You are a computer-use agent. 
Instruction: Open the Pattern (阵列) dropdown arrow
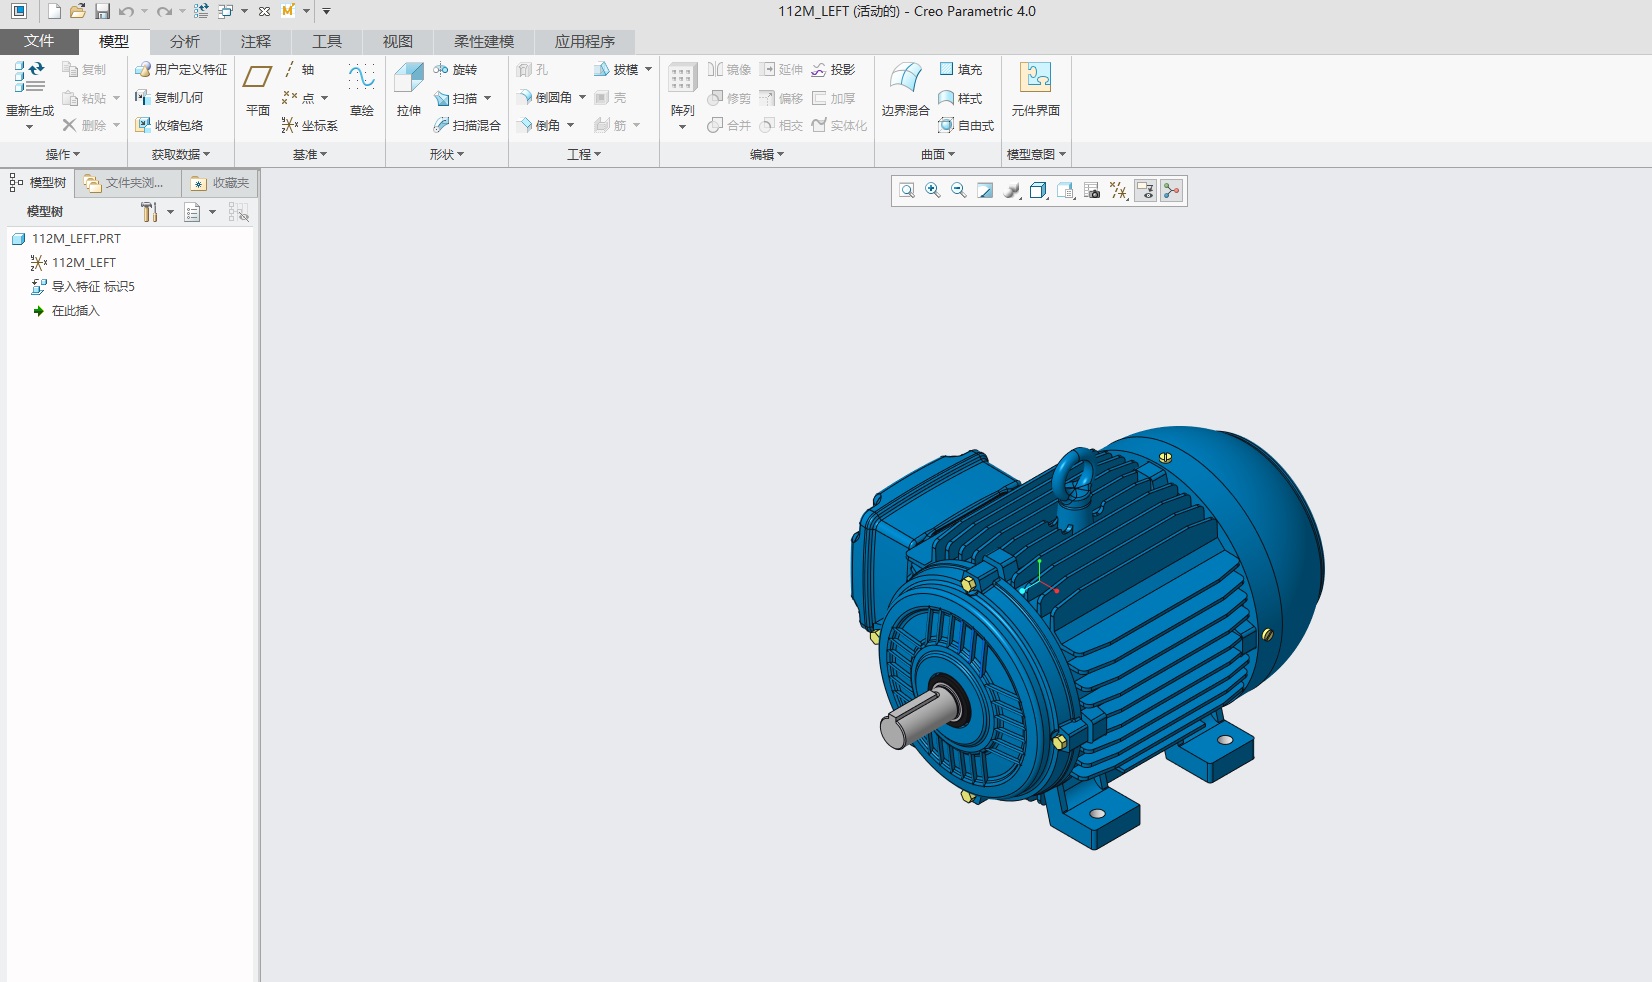[x=682, y=127]
